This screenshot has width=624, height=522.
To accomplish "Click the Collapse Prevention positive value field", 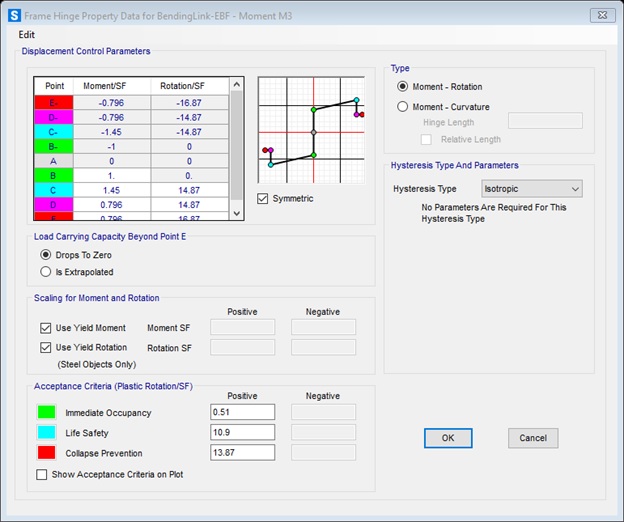I will (x=242, y=453).
